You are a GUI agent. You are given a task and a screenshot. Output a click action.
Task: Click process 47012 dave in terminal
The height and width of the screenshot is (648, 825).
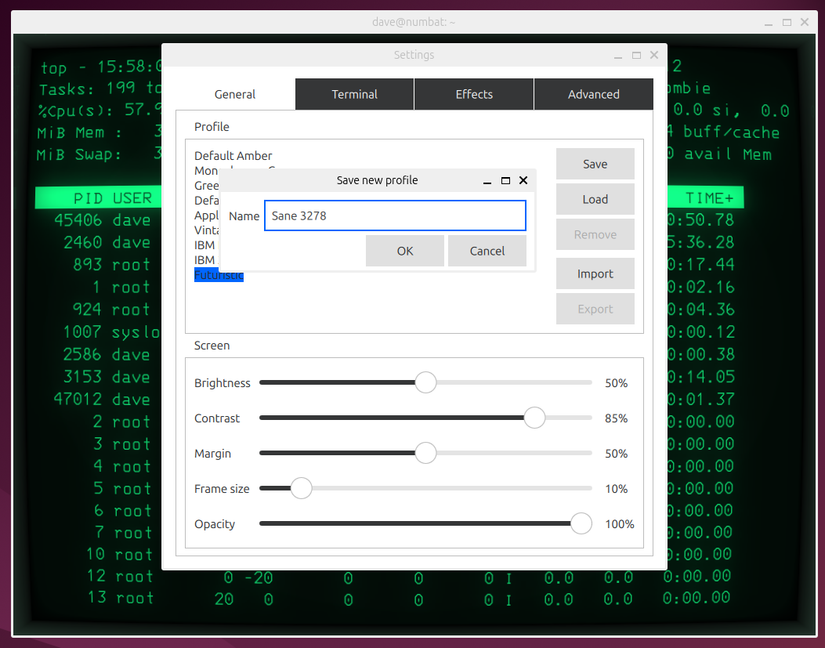click(102, 399)
